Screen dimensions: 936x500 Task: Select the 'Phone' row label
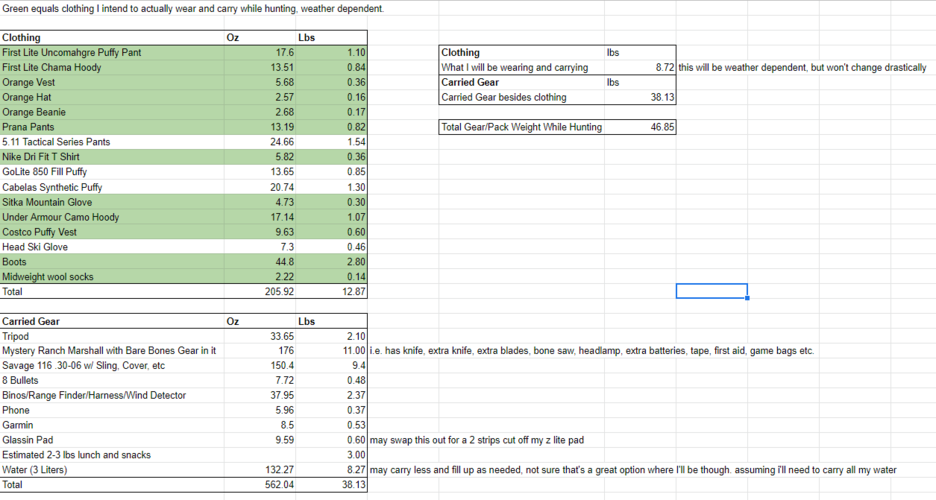[x=112, y=411]
